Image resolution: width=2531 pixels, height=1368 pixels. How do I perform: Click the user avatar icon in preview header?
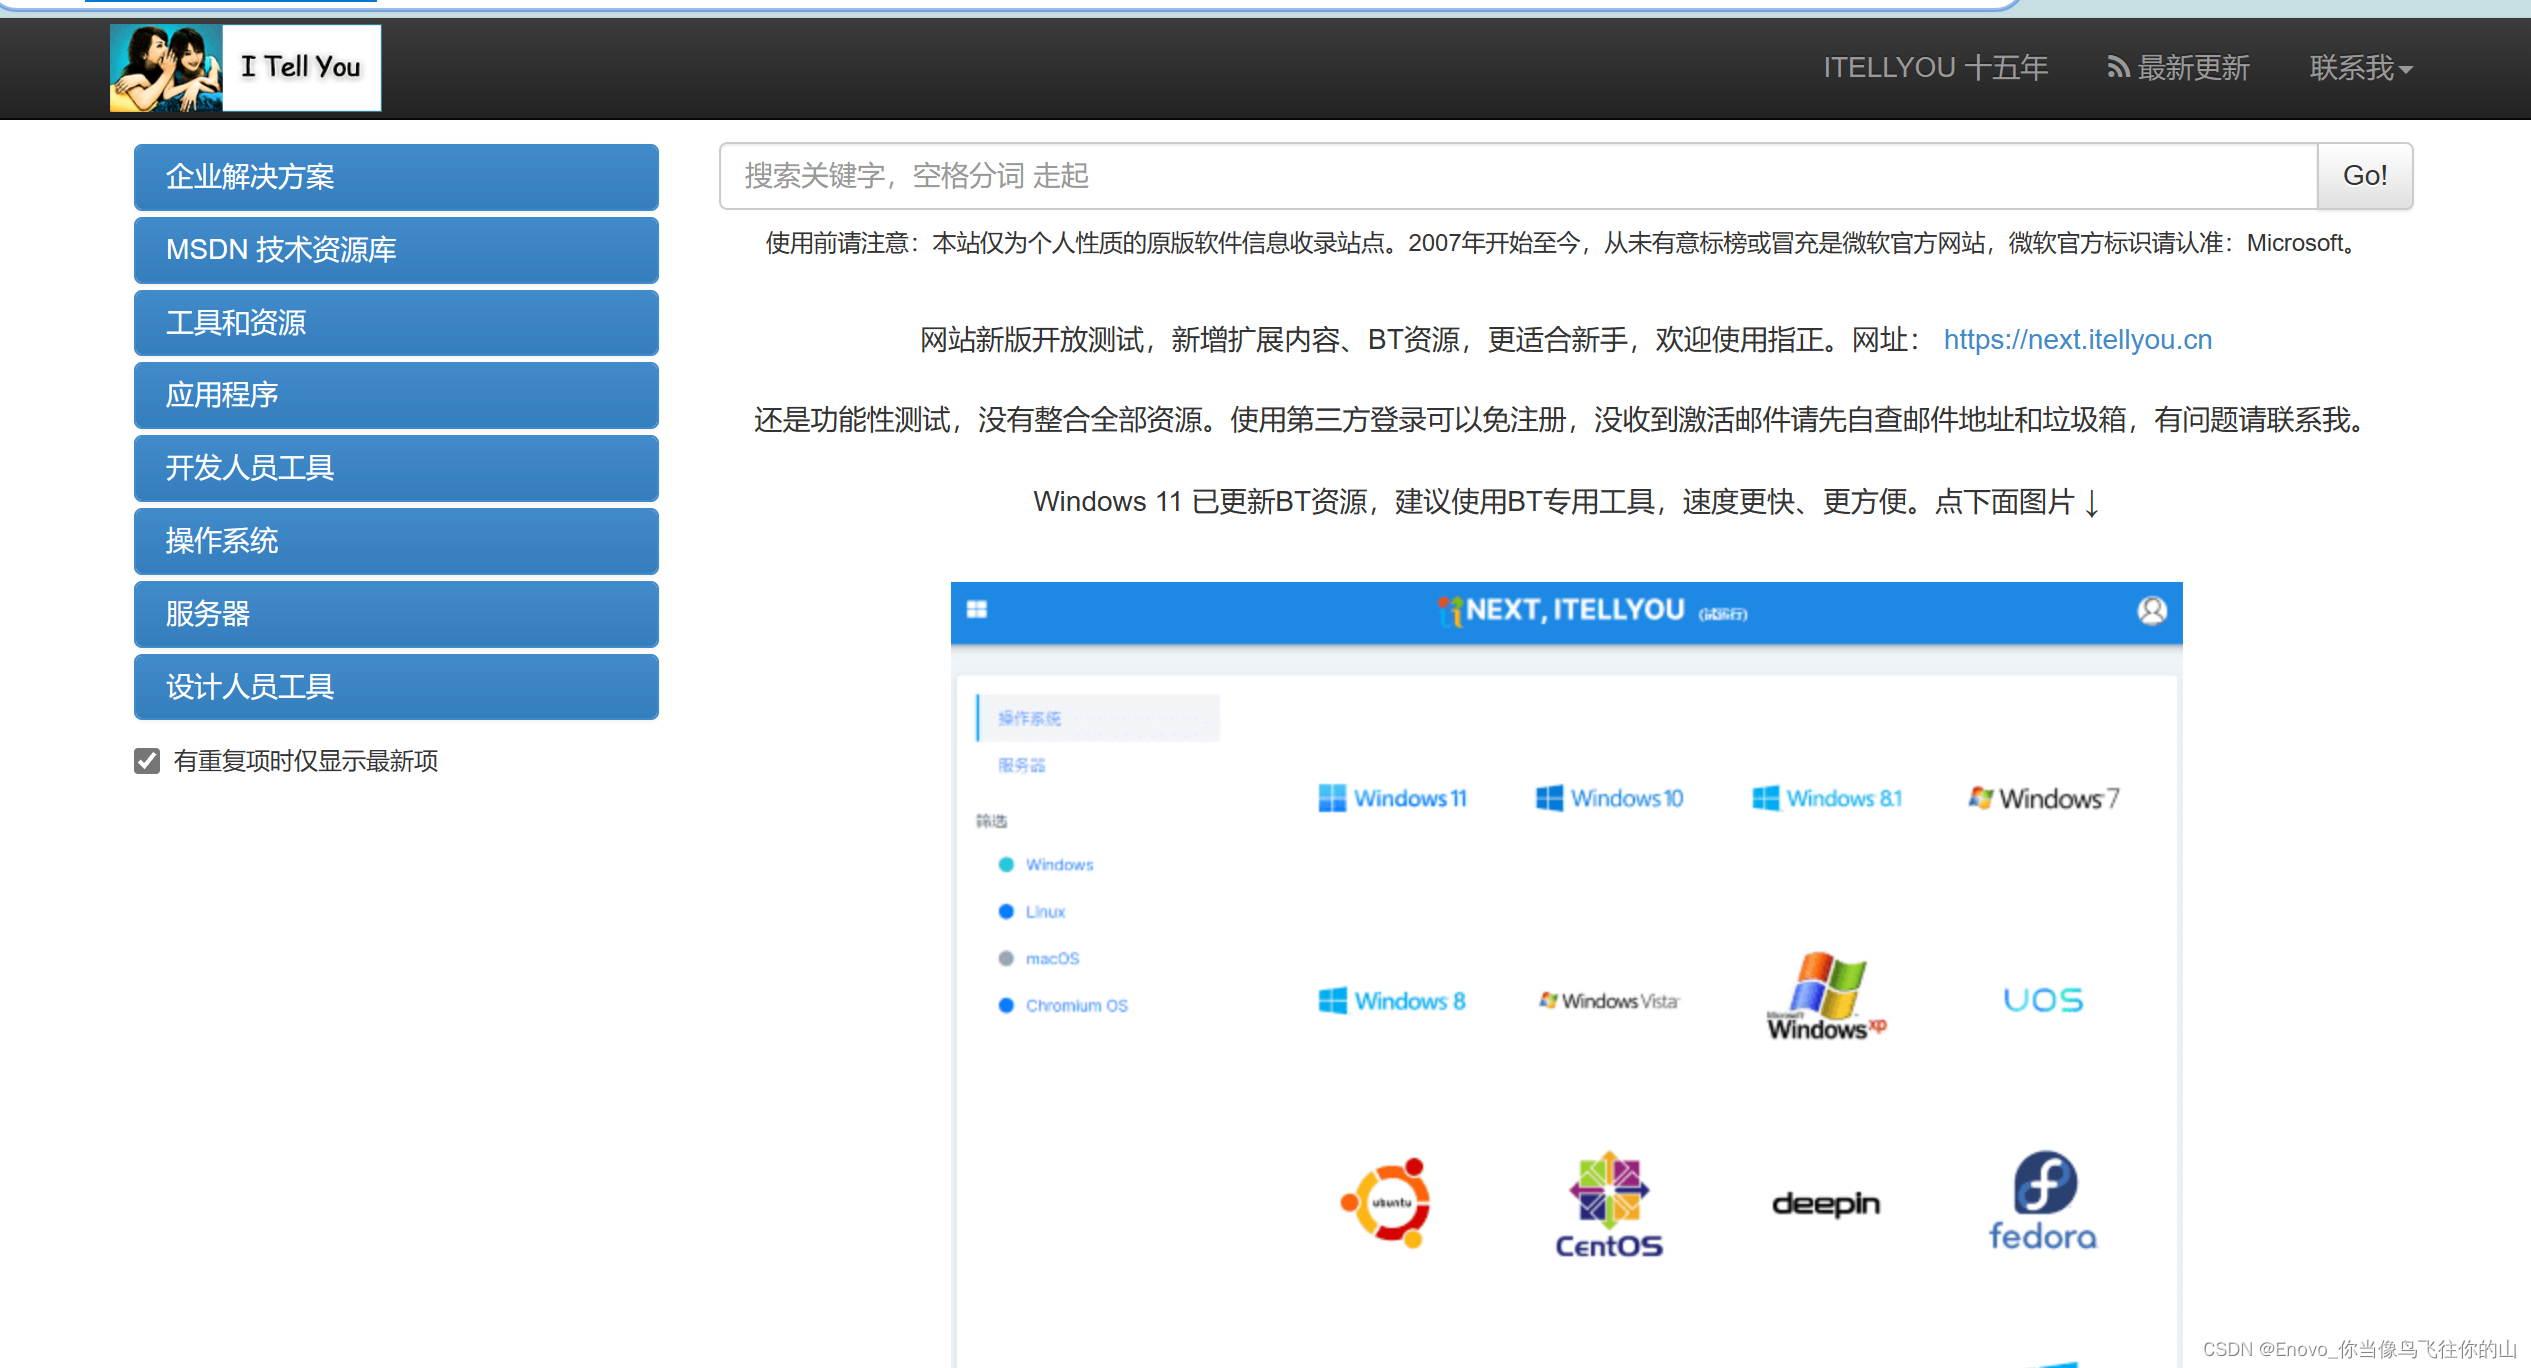pos(2152,610)
